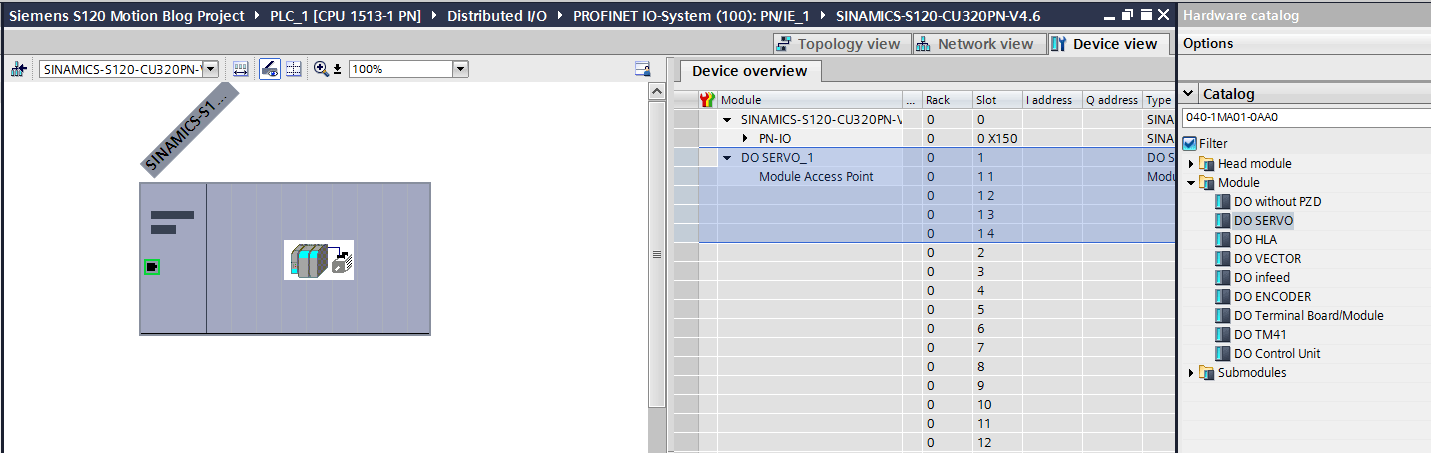1431x453 pixels.
Task: Collapse the DO SERVO_1 row
Action: pos(727,157)
